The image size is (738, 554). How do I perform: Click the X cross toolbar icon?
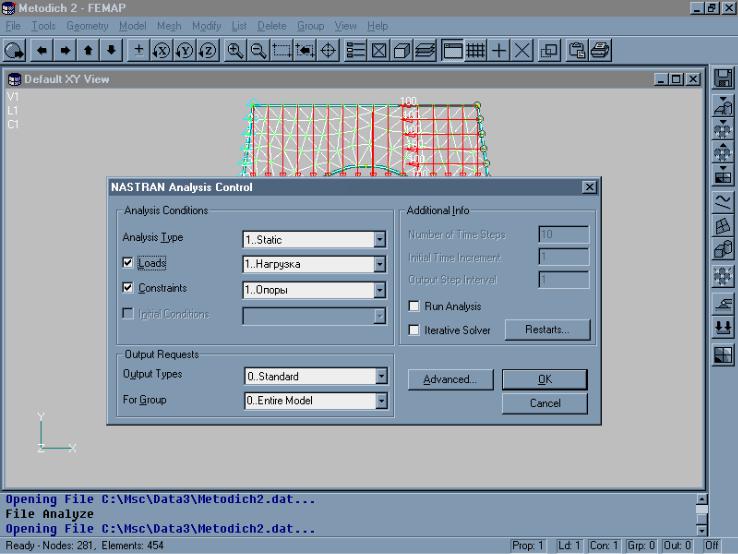click(x=522, y=50)
